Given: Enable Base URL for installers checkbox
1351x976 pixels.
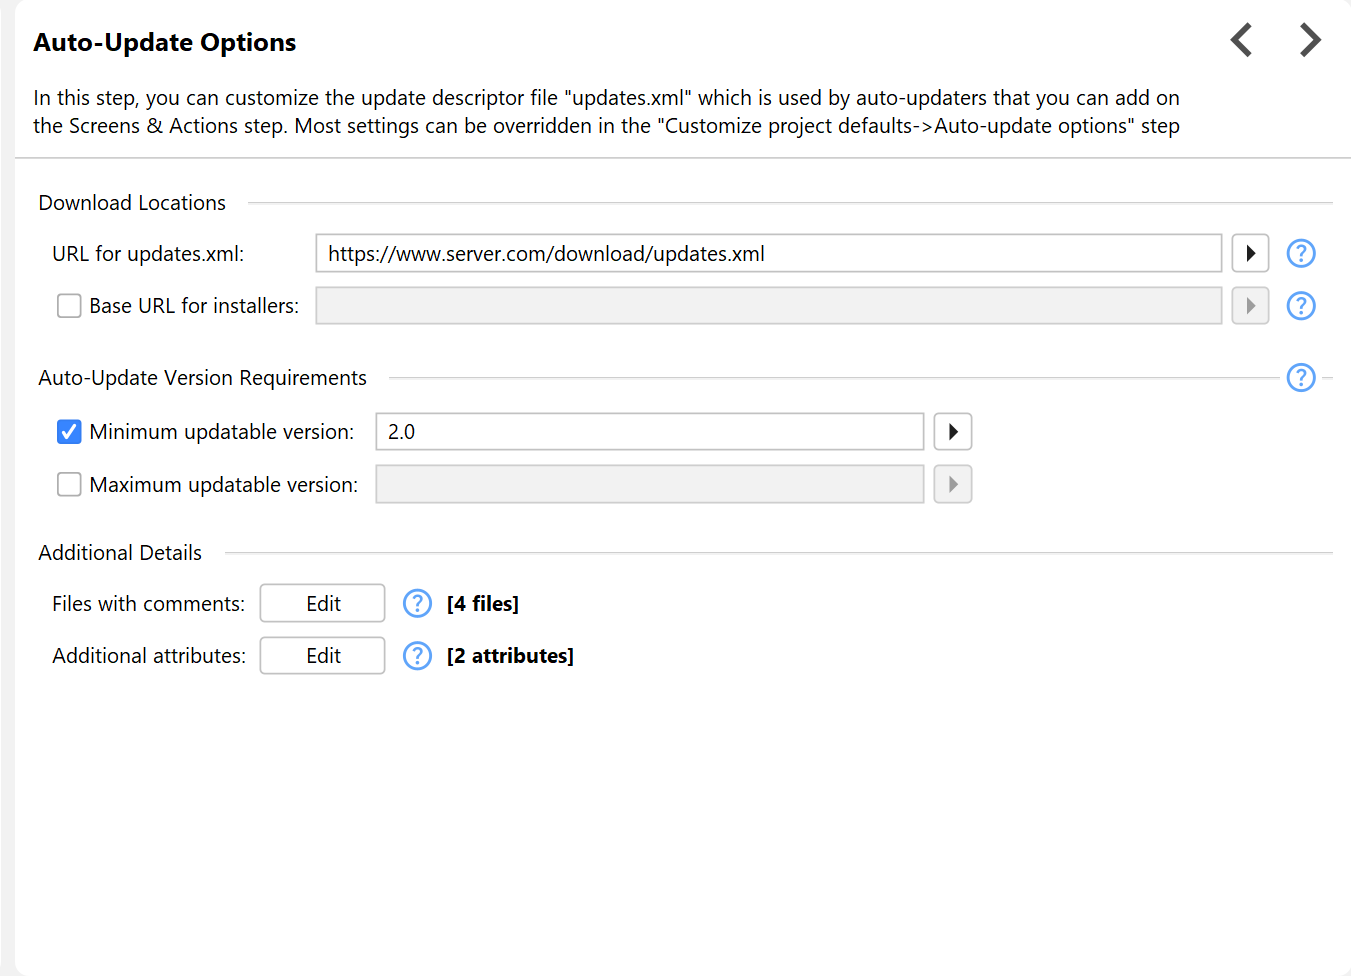Looking at the screenshot, I should coord(69,306).
